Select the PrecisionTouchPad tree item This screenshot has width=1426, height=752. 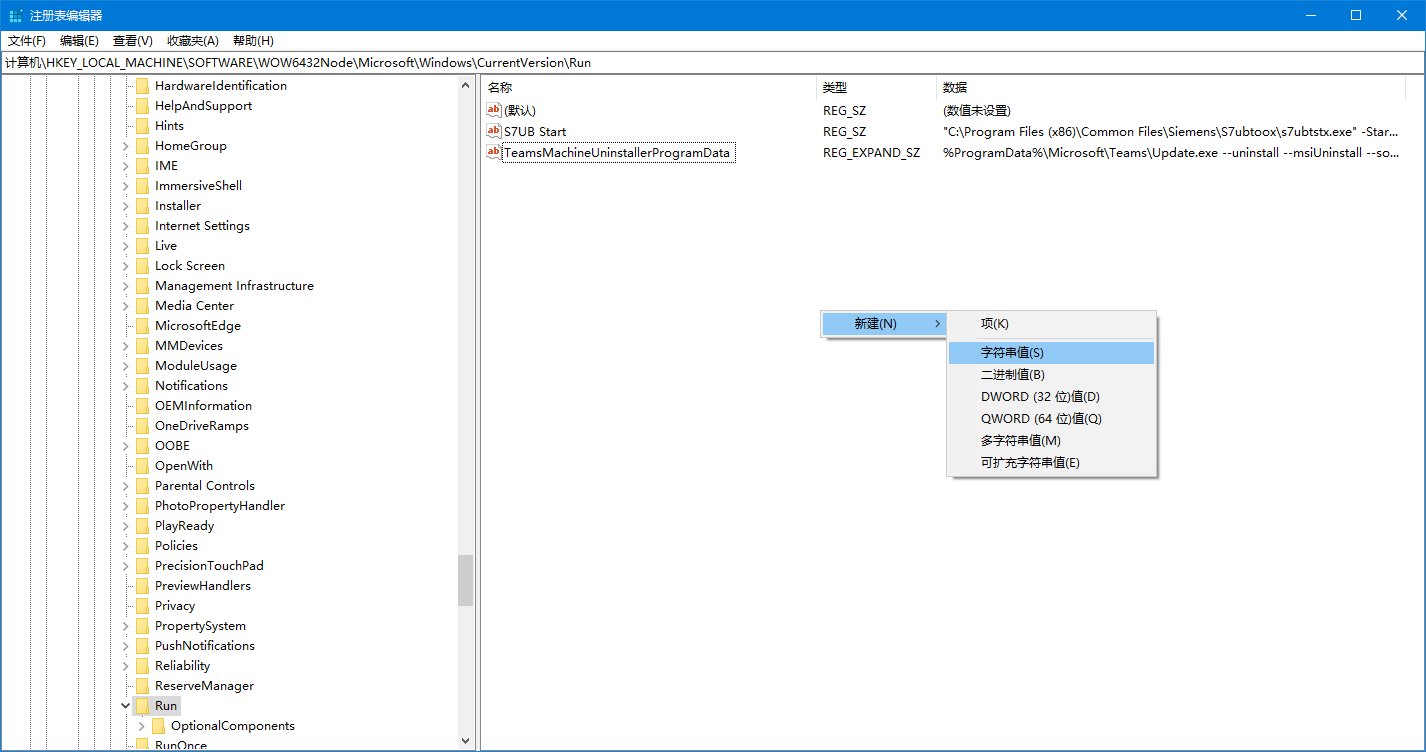click(209, 566)
